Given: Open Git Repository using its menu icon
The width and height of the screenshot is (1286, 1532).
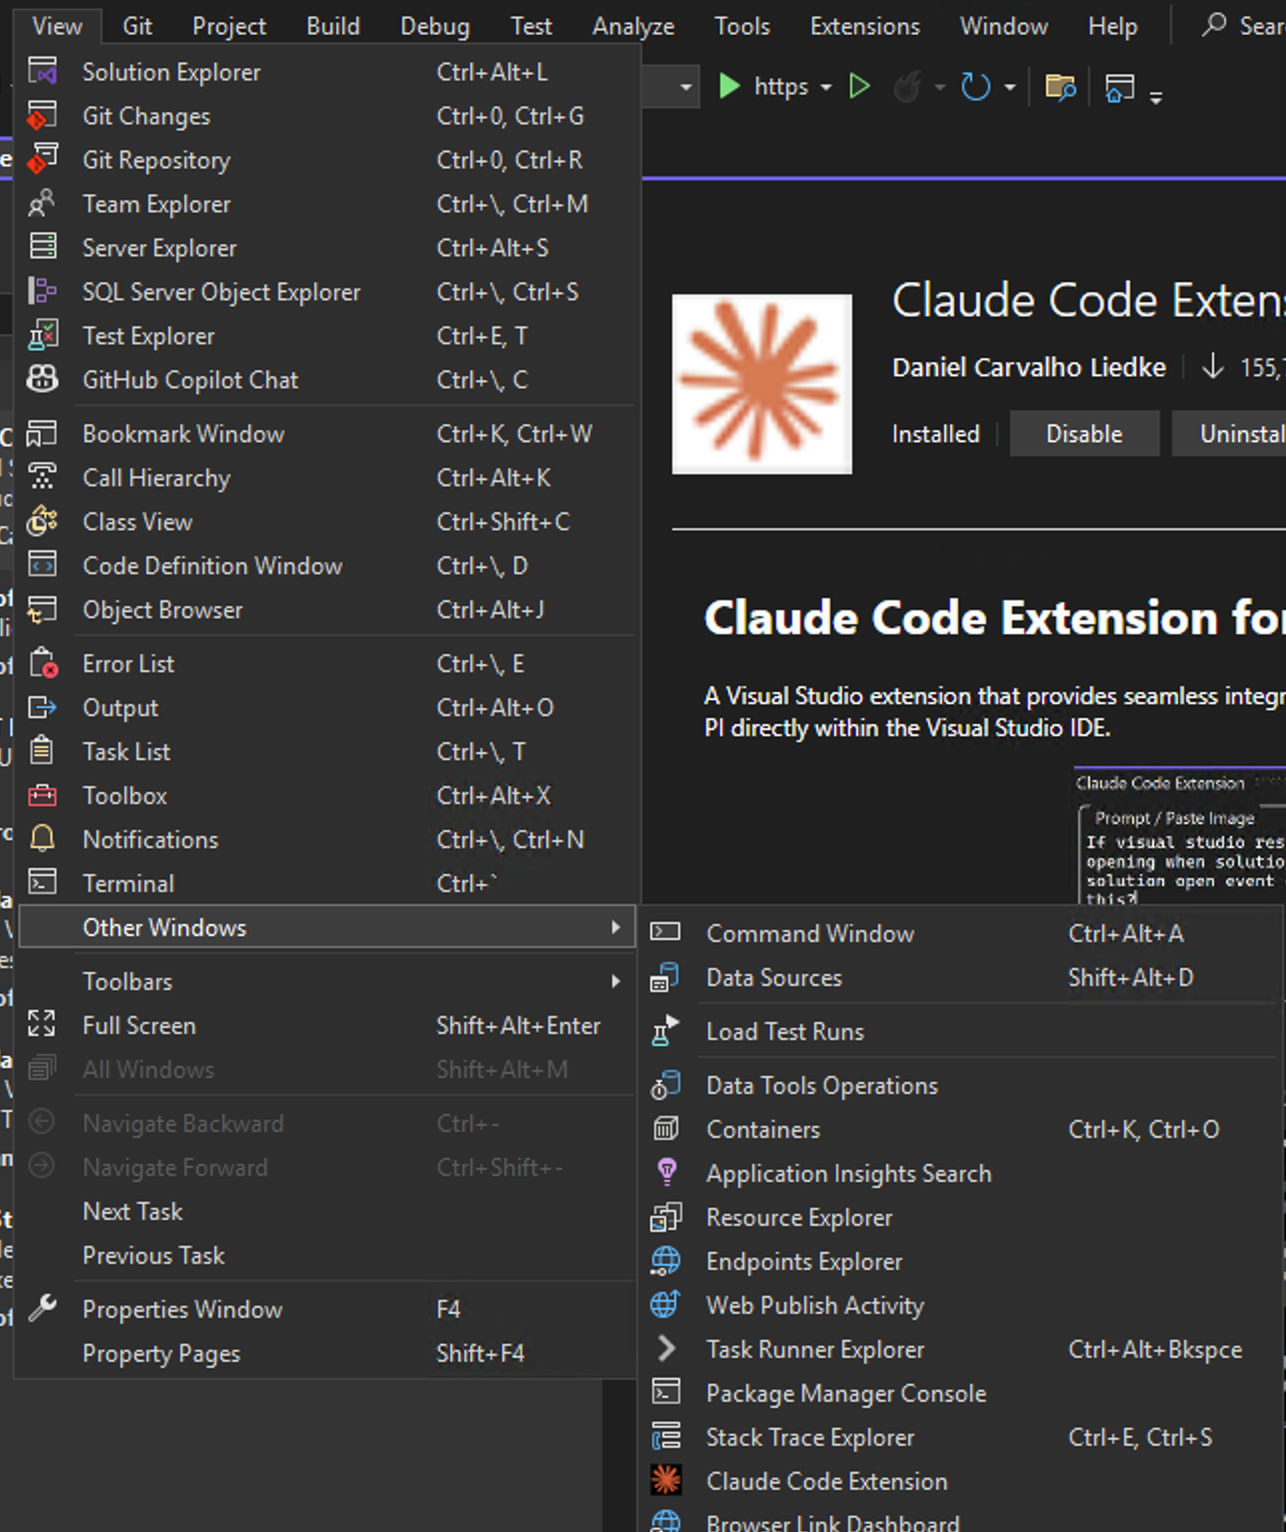Looking at the screenshot, I should 42,160.
